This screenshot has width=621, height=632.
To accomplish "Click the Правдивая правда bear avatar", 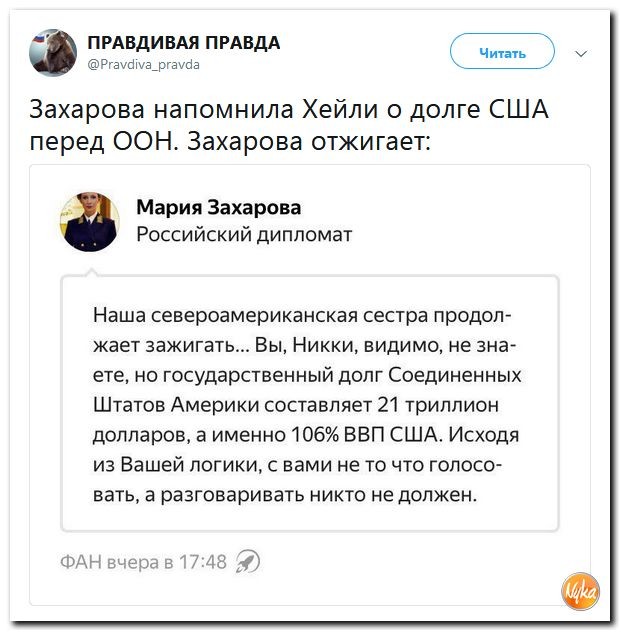I will [53, 51].
